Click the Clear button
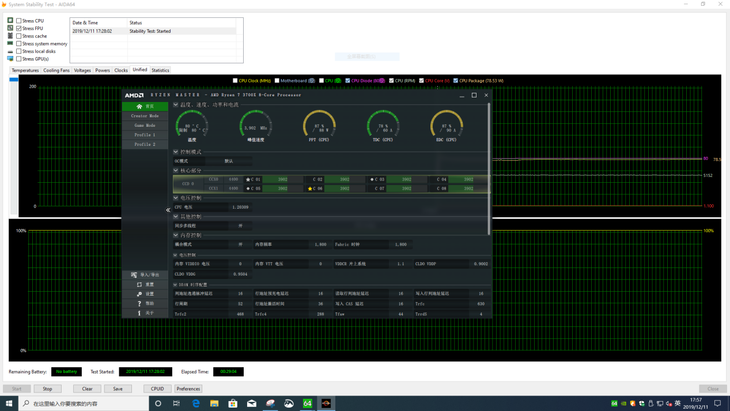Viewport: 730px width, 411px height. point(87,389)
